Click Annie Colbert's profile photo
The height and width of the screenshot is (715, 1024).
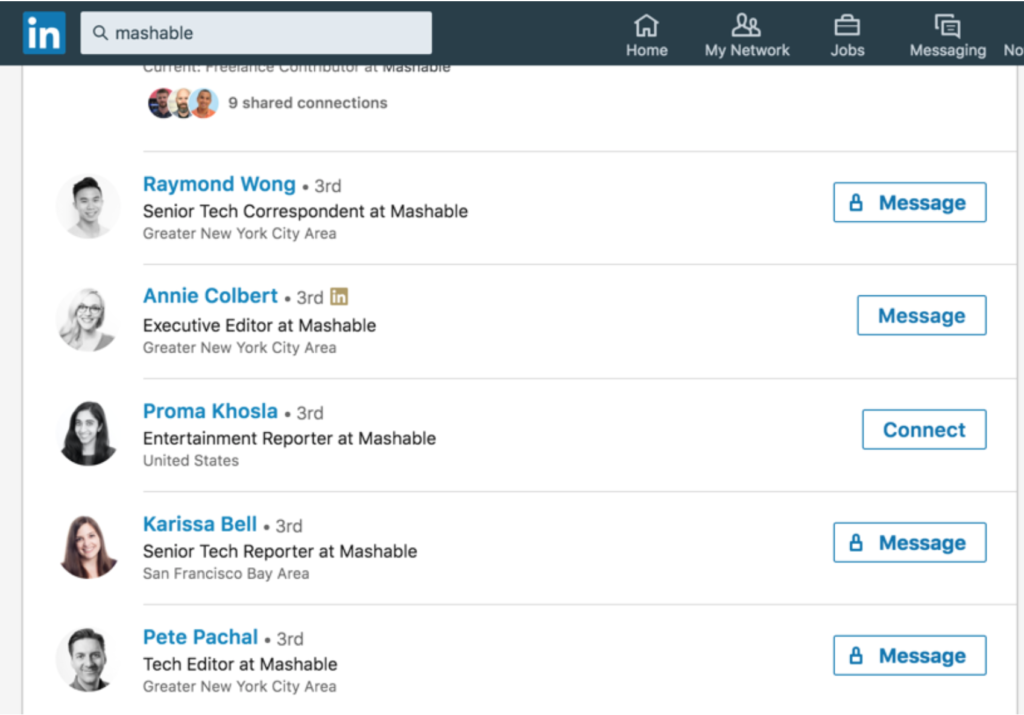click(x=88, y=320)
